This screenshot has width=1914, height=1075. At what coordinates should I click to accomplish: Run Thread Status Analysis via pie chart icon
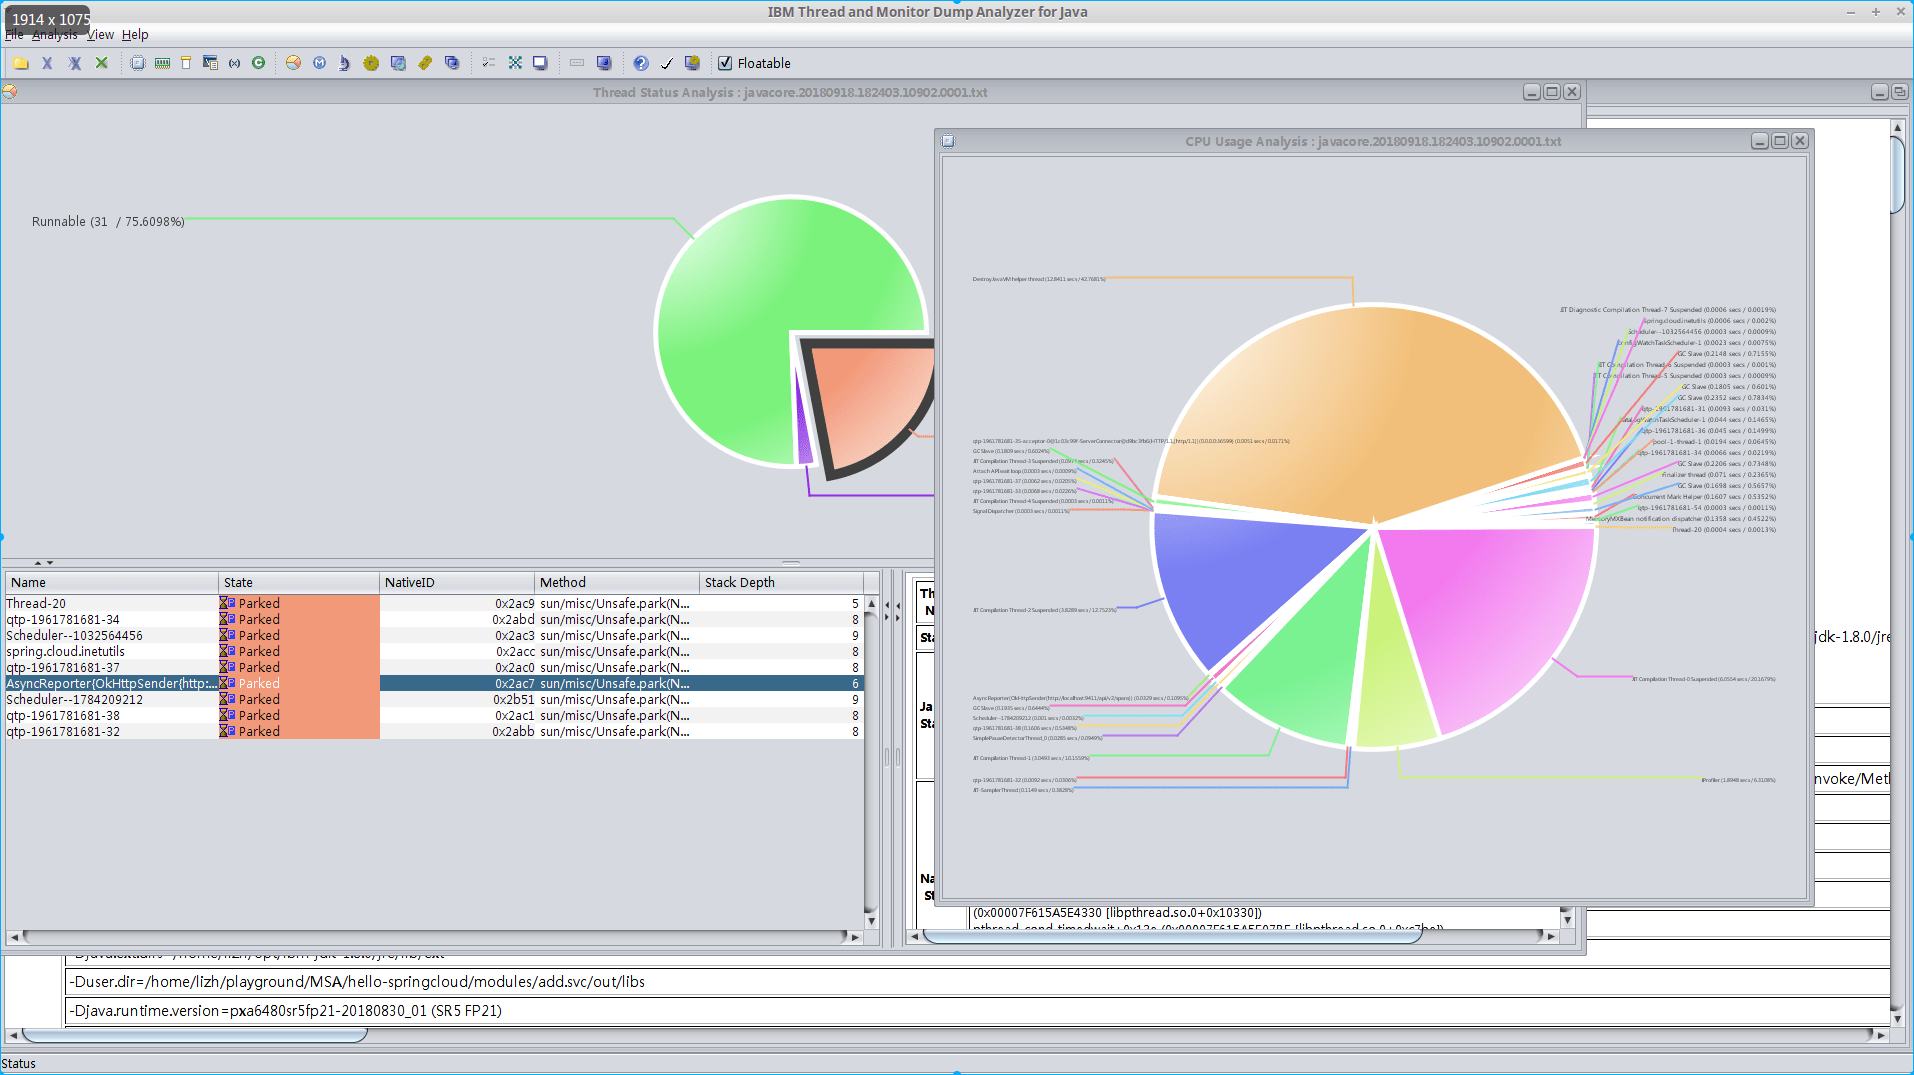[293, 63]
